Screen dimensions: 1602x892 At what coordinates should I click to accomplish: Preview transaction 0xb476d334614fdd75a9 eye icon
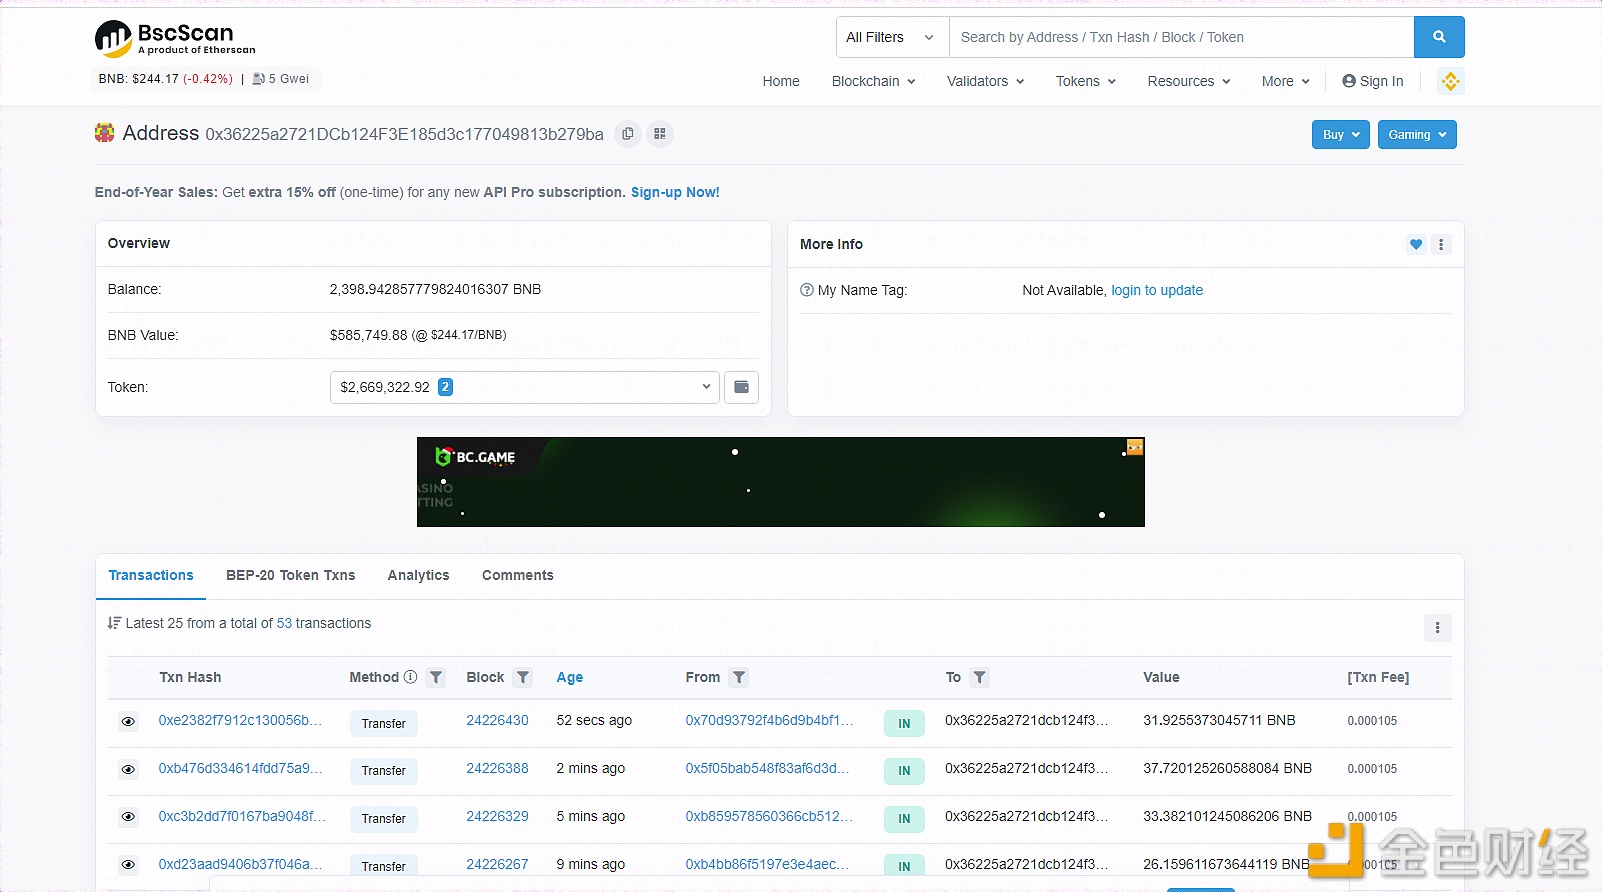coord(128,769)
